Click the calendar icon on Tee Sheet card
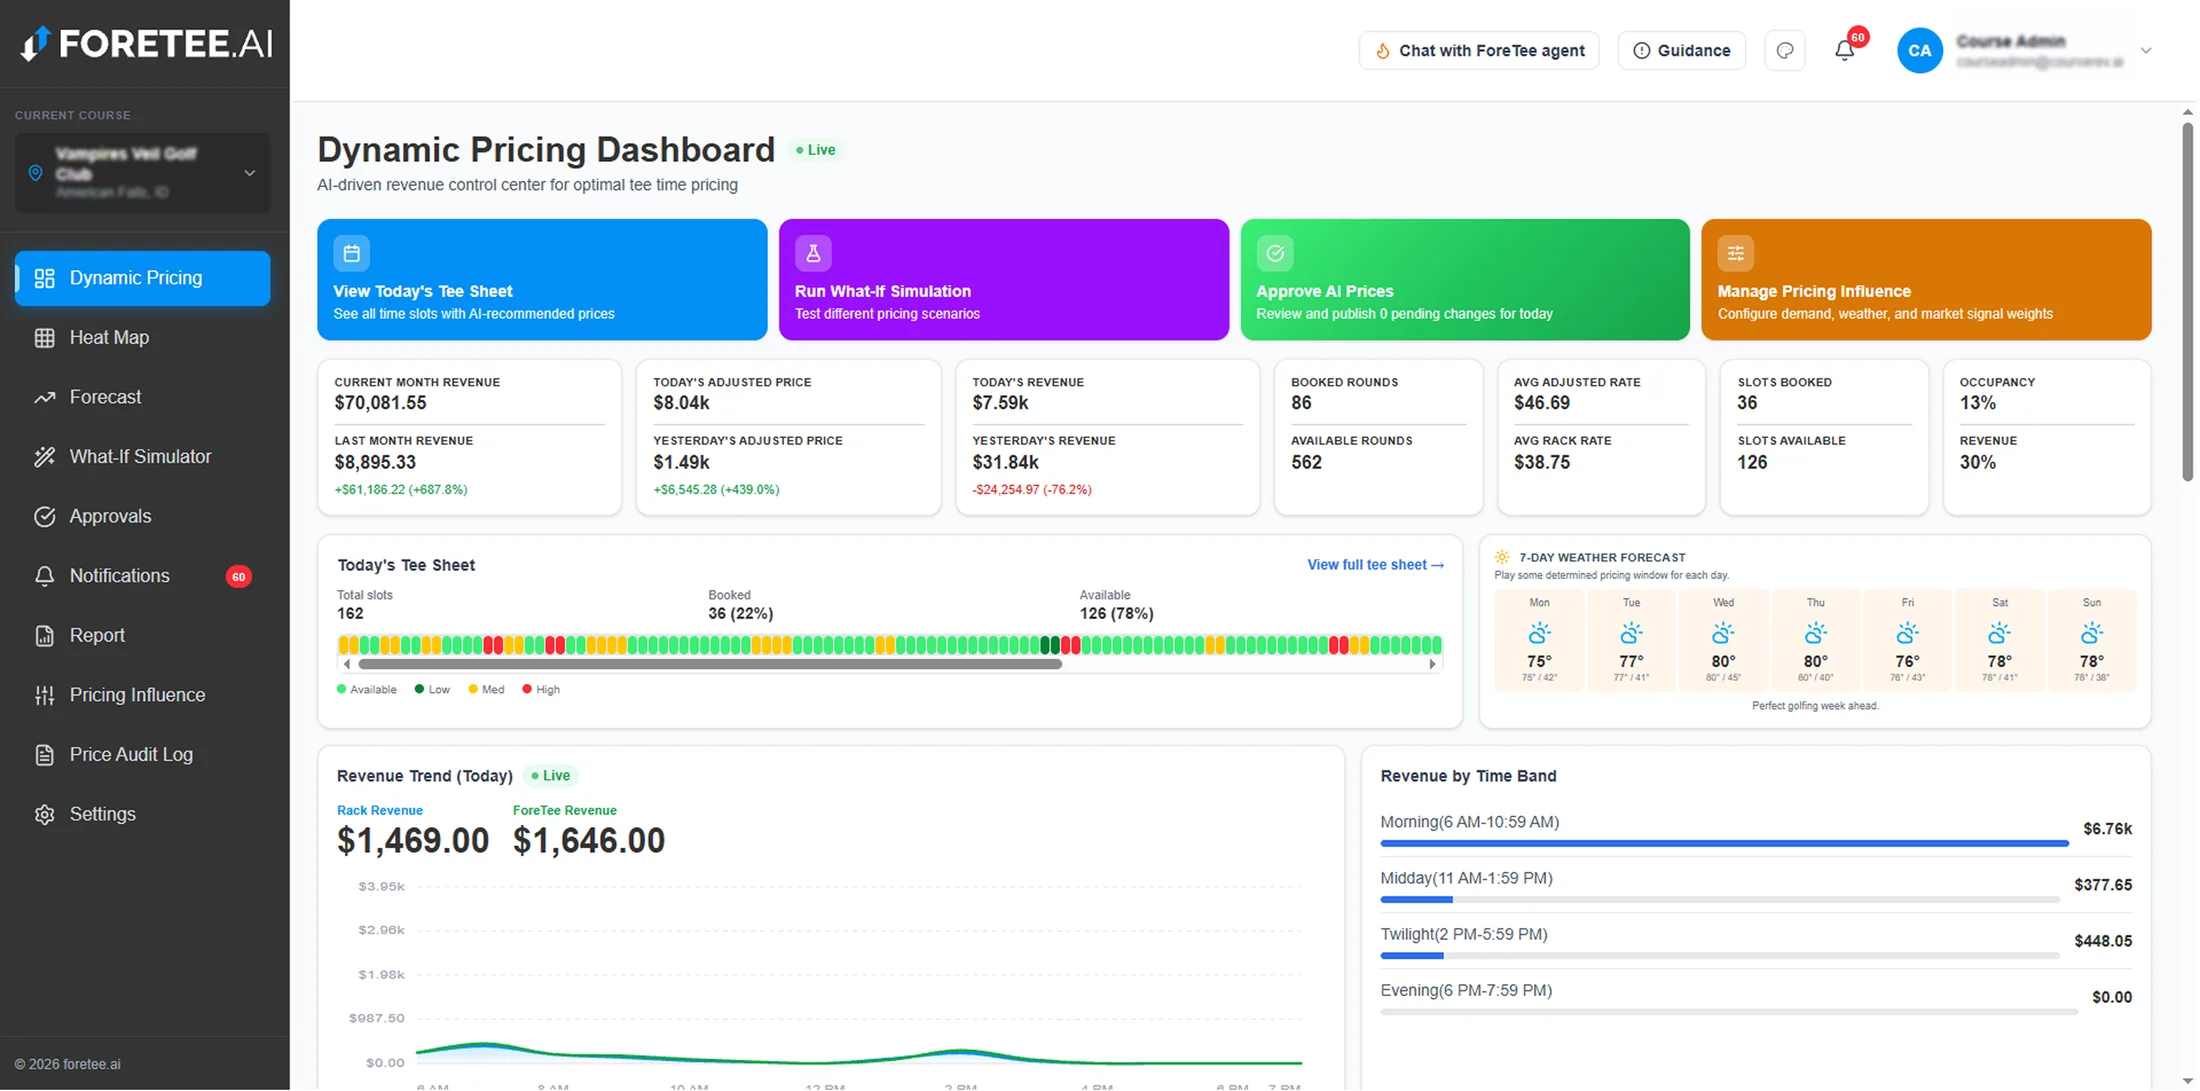 point(351,254)
